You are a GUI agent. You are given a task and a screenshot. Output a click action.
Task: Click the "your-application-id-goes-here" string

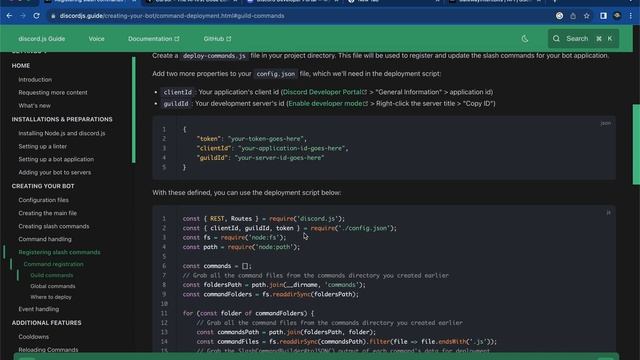[292, 148]
